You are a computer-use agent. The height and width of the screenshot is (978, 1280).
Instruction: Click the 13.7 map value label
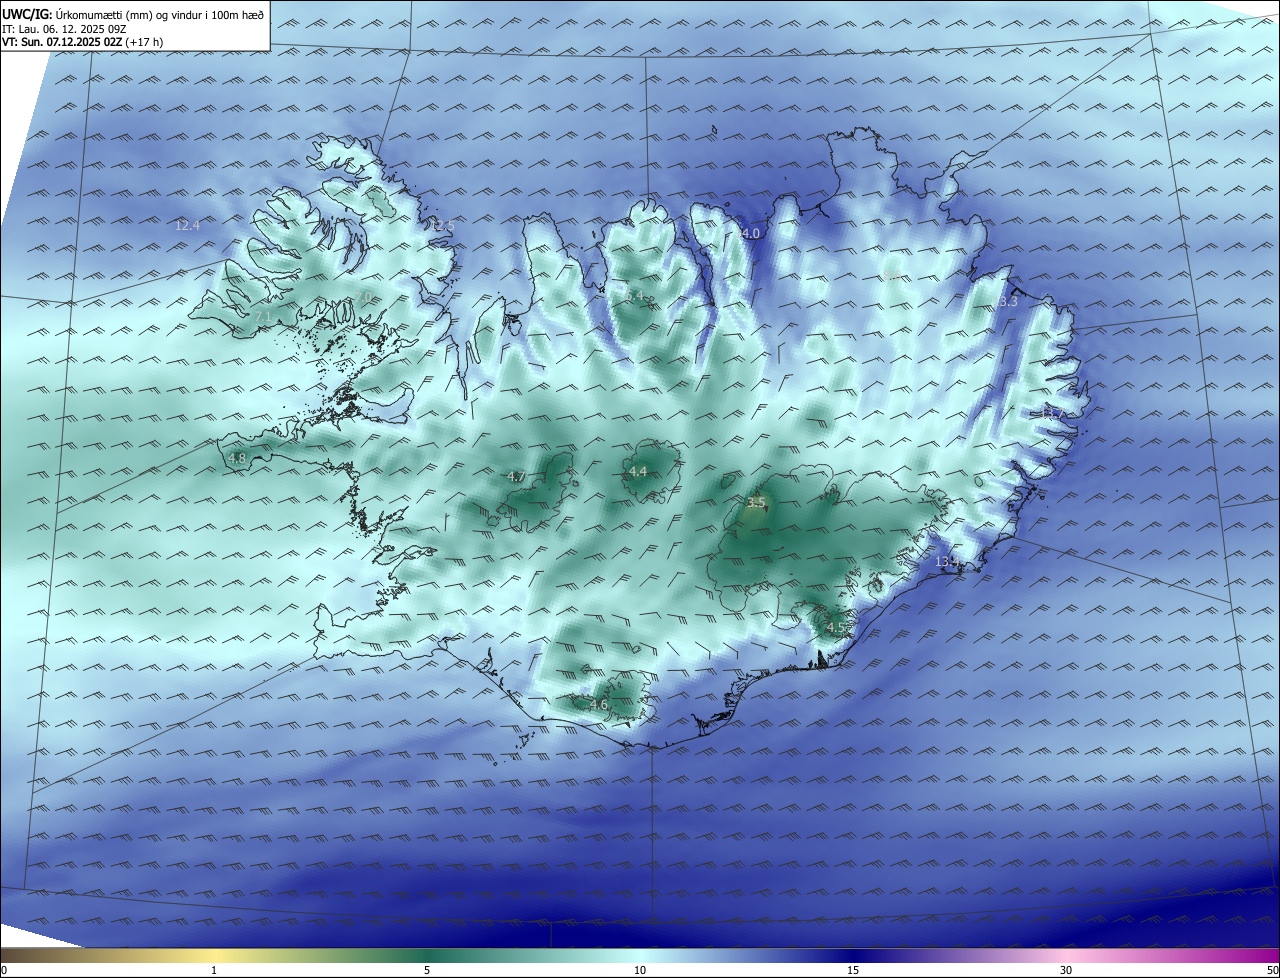(x=1051, y=413)
